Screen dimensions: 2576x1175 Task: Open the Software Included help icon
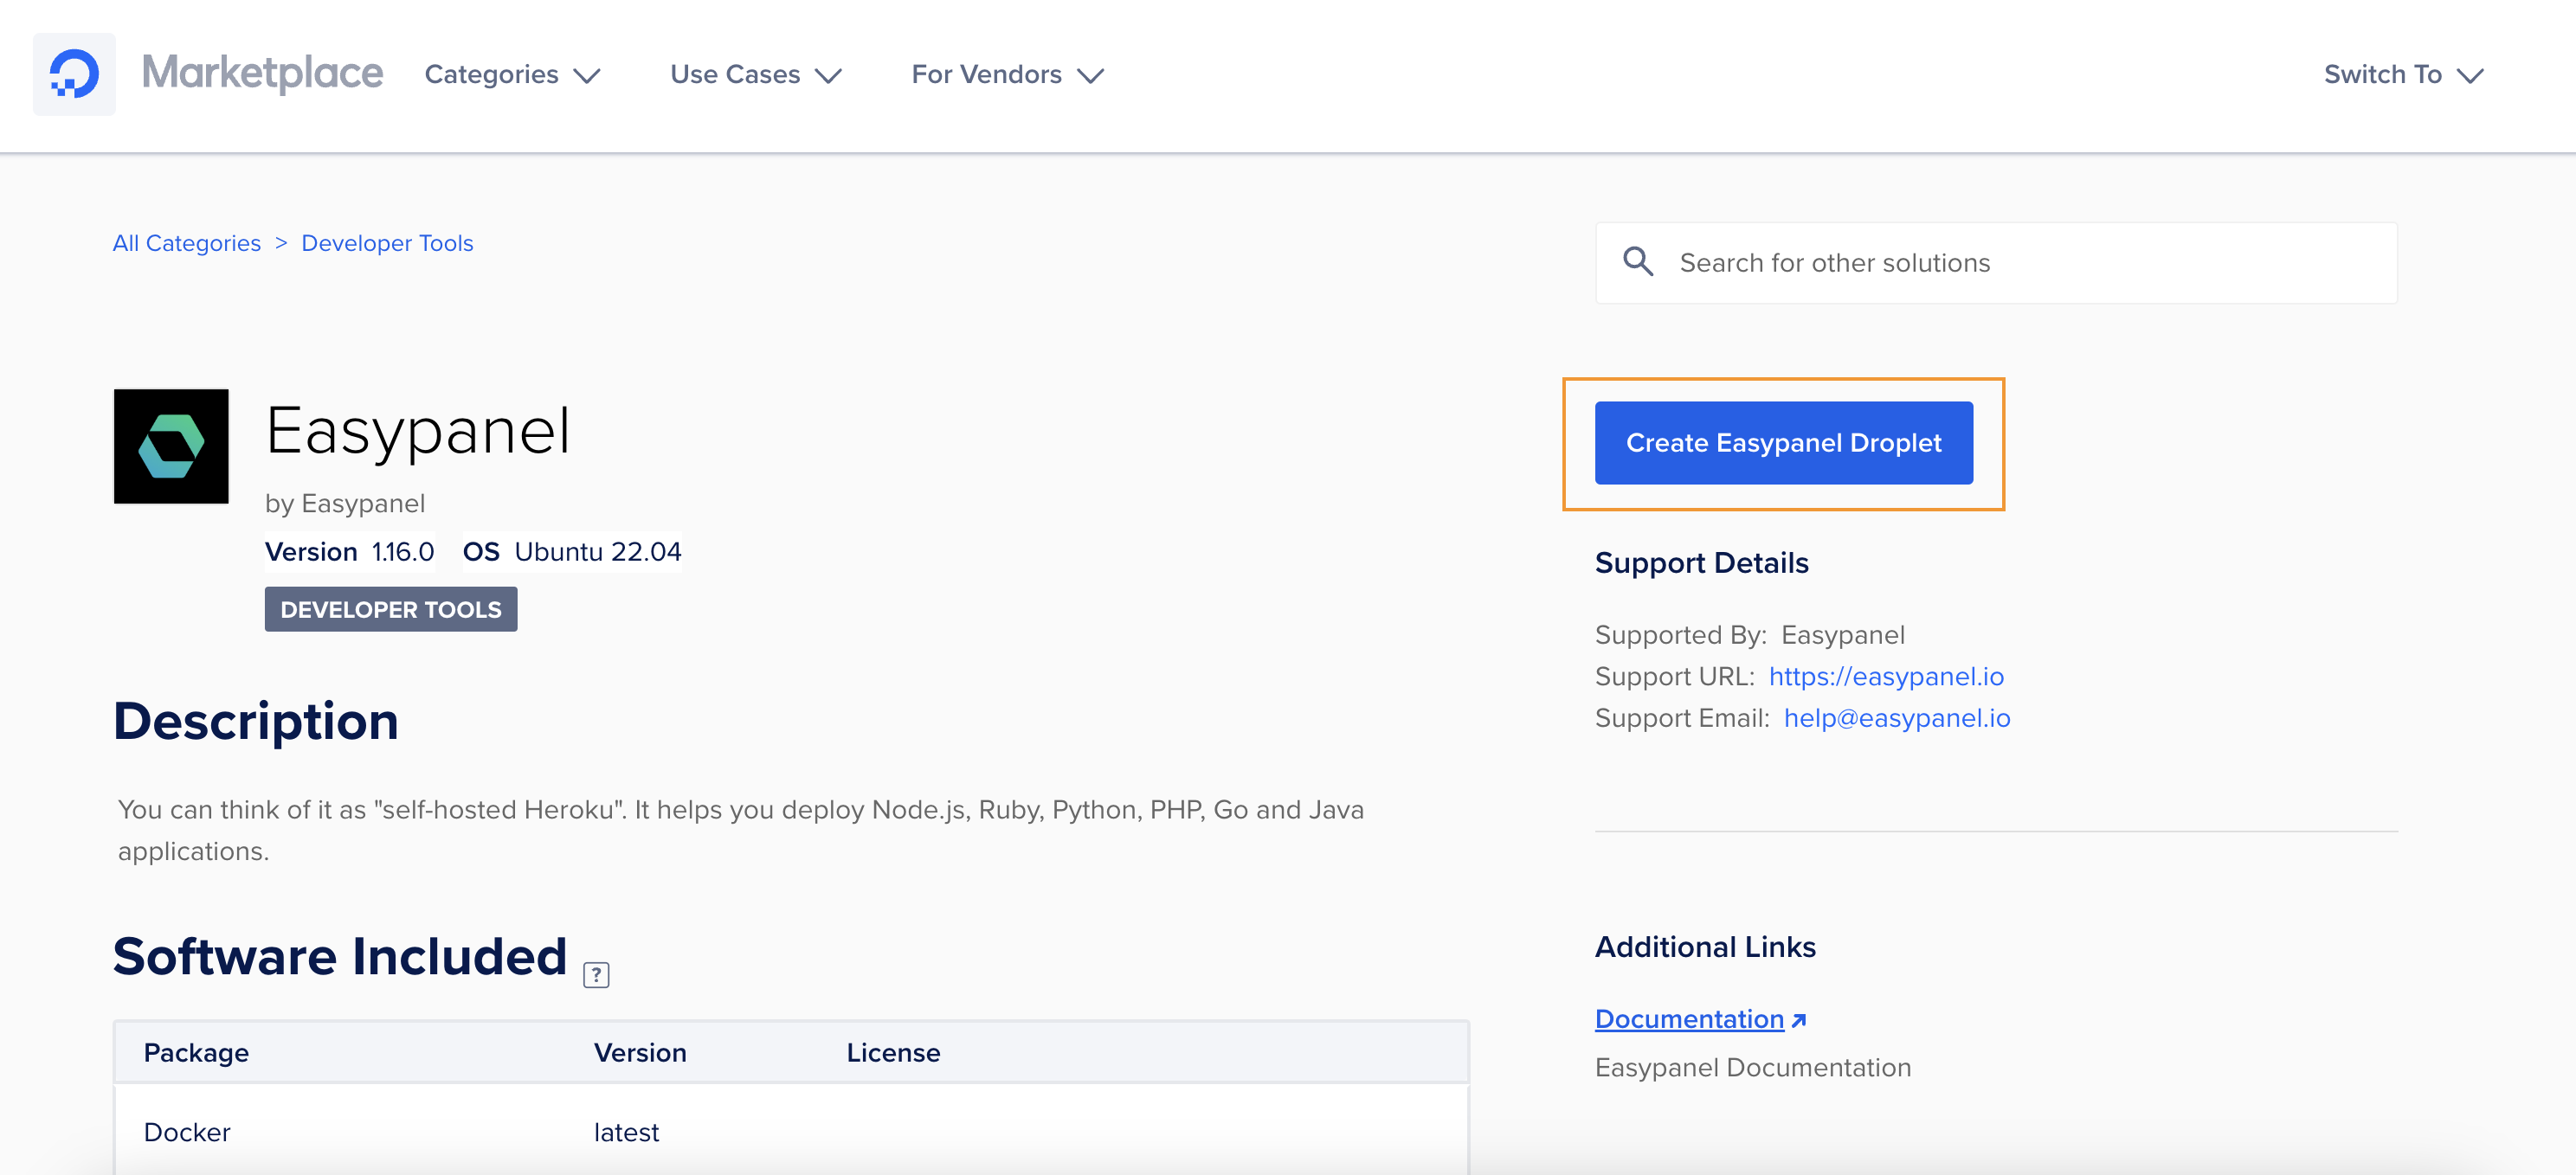(596, 974)
